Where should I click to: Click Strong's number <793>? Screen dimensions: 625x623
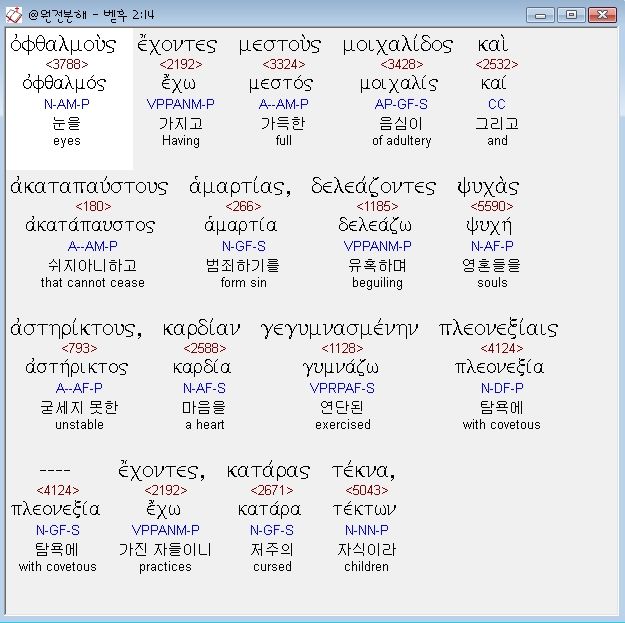click(x=79, y=348)
